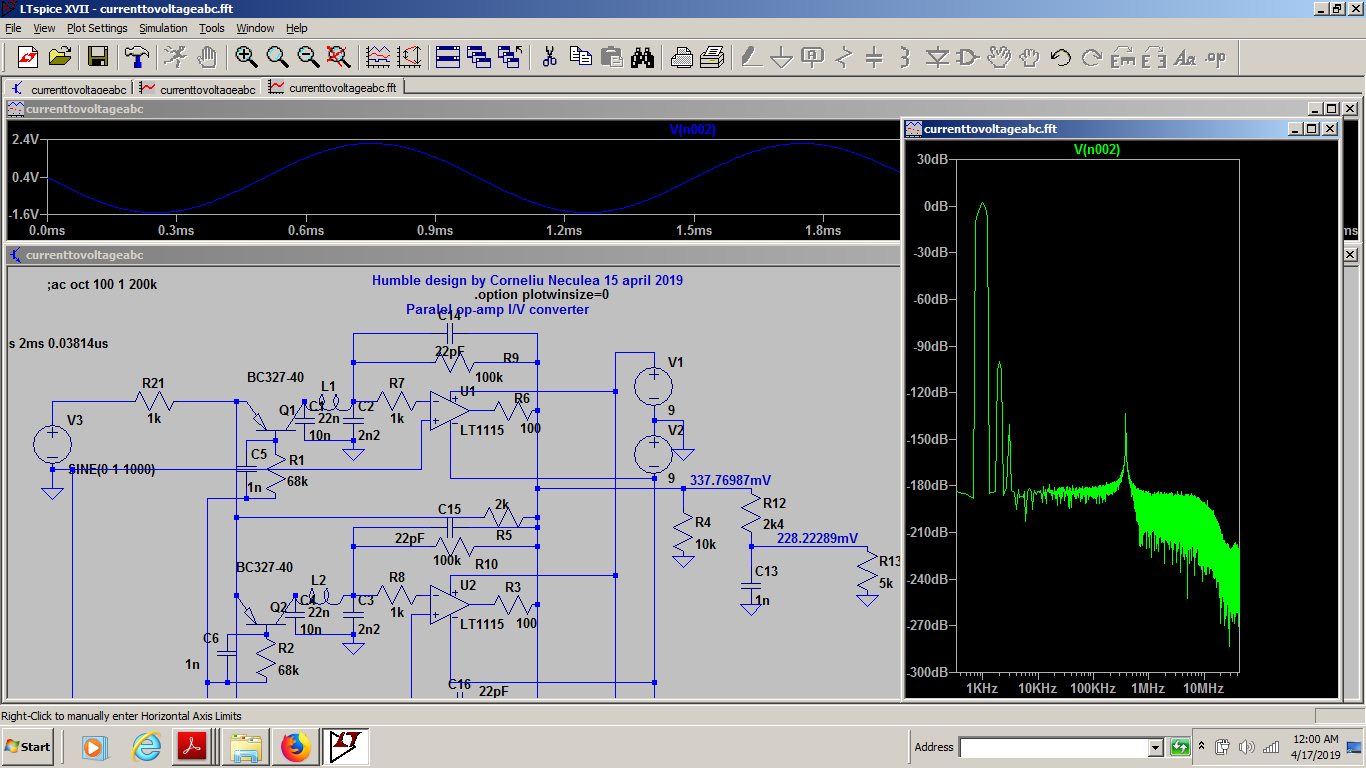The width and height of the screenshot is (1366, 768).
Task: Zoom to fit with the crossed-out magnifier
Action: tap(339, 57)
